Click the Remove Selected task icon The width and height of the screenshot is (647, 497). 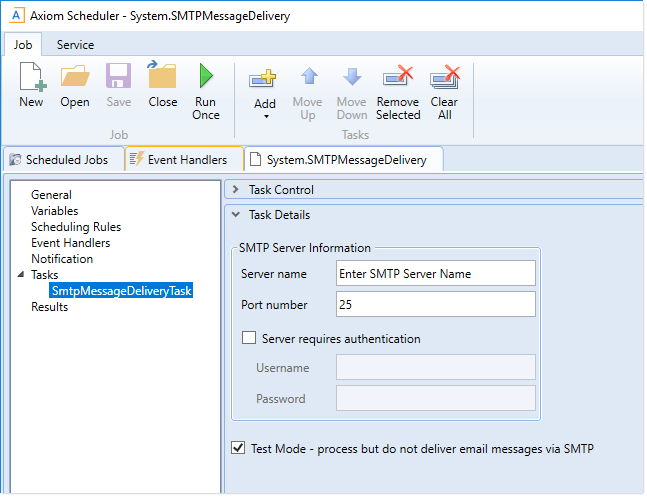coord(398,76)
